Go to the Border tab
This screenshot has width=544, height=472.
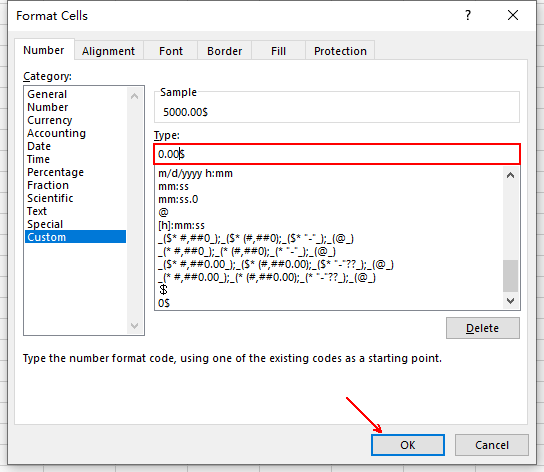(x=224, y=51)
